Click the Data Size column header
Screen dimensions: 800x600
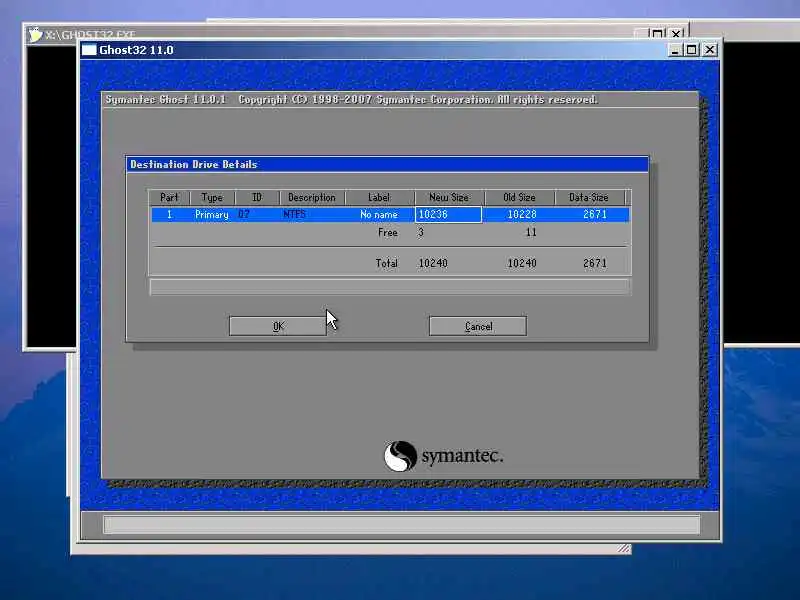pos(589,197)
